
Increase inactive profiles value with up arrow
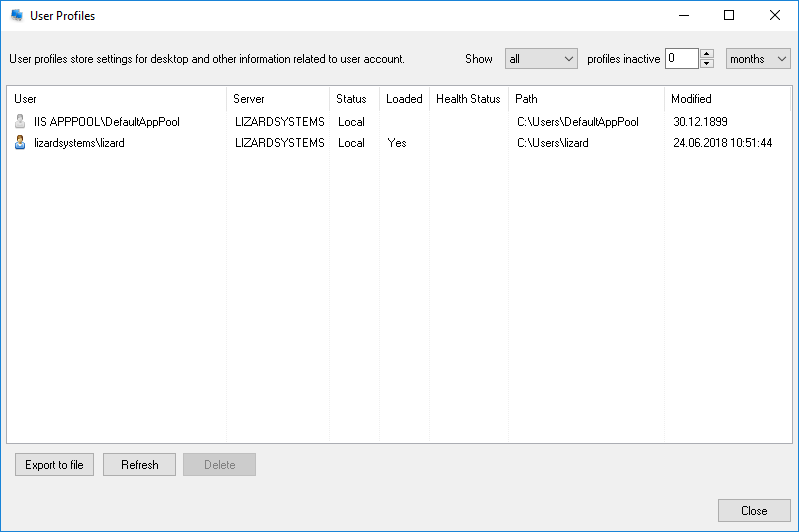click(x=707, y=54)
